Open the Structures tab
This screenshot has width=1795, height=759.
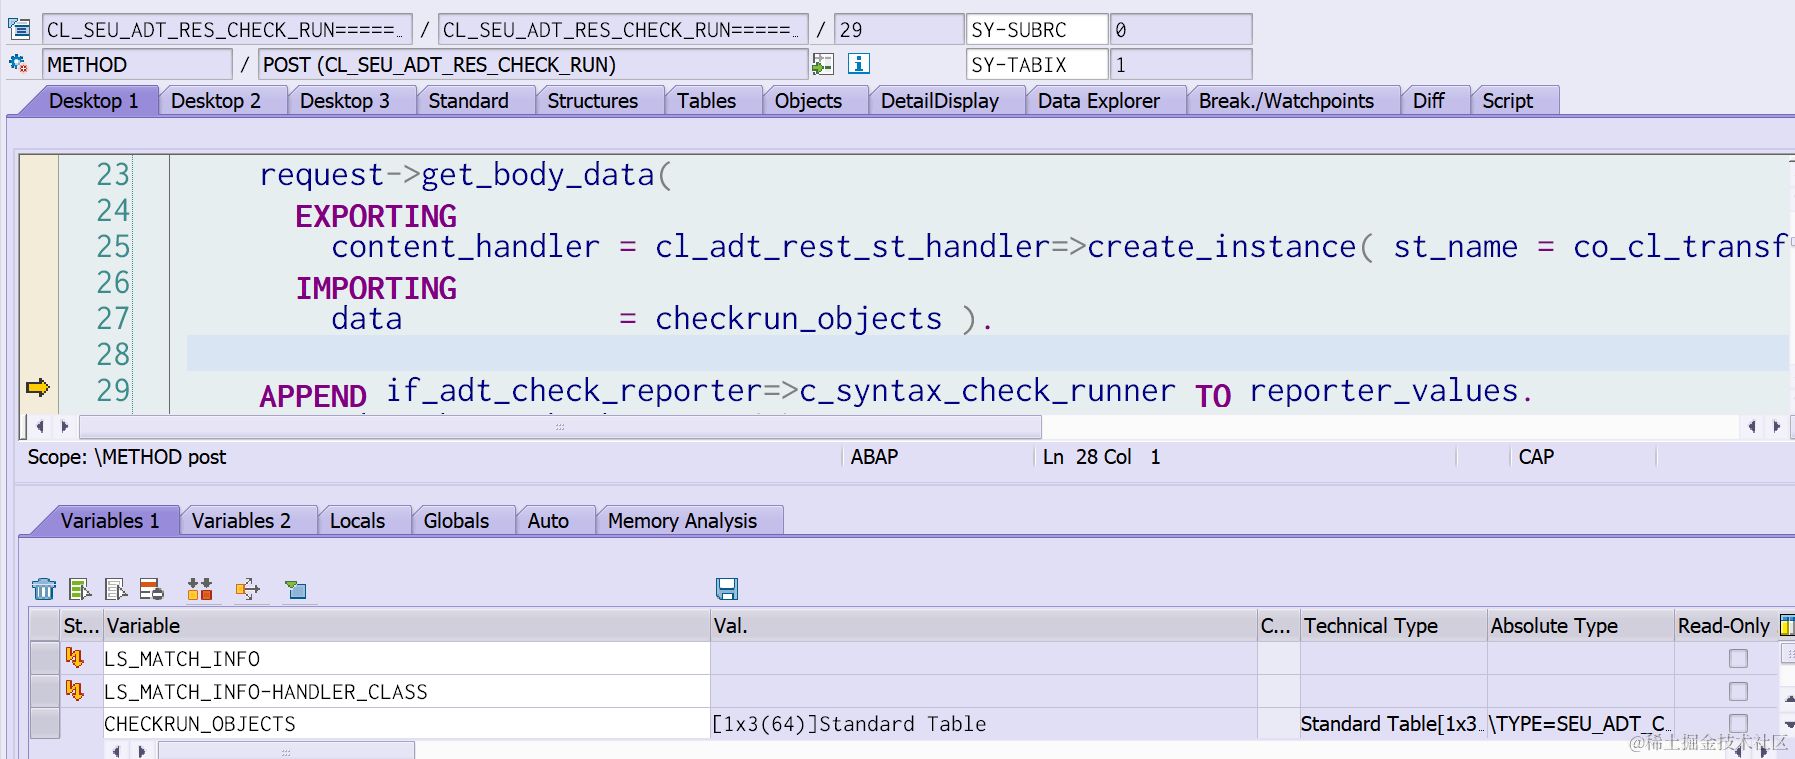point(593,101)
